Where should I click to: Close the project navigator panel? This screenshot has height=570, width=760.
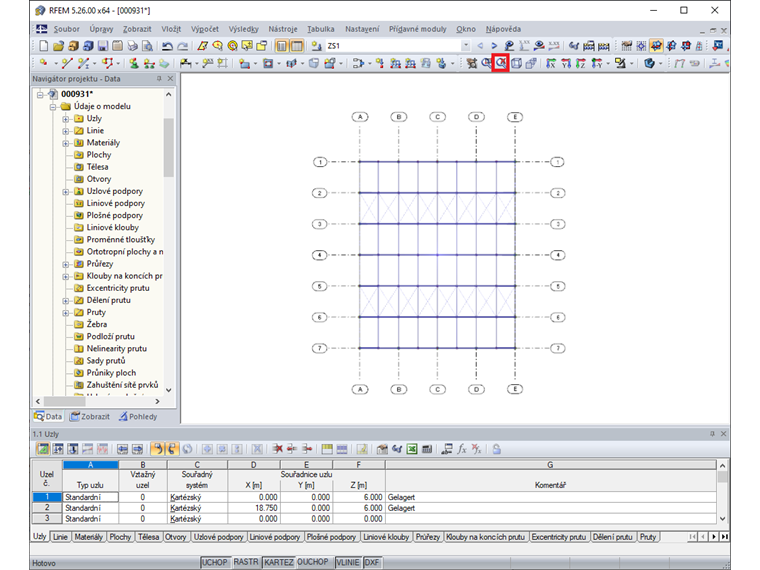click(170, 79)
